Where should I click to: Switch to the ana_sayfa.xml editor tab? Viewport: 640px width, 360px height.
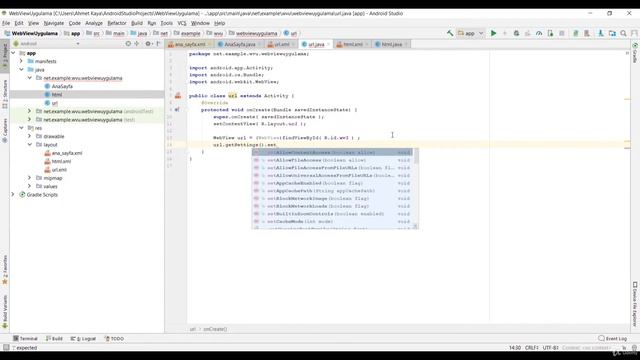click(190, 44)
